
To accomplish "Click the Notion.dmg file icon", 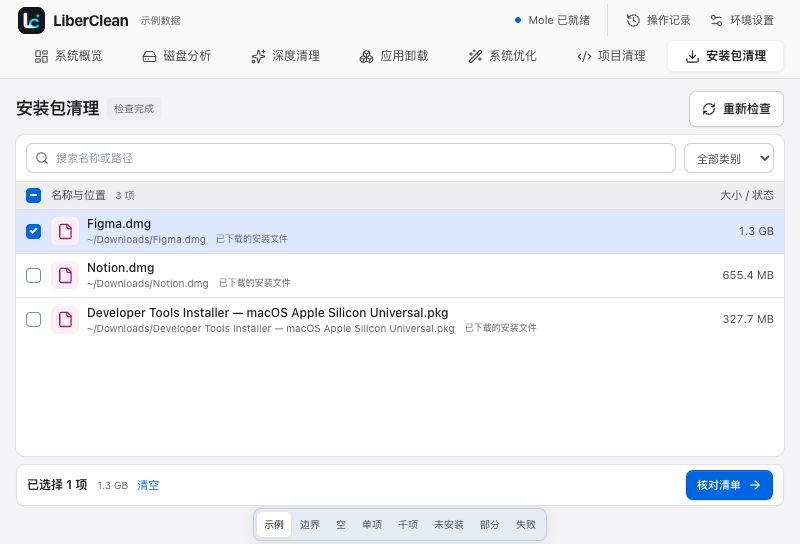I will (65, 276).
